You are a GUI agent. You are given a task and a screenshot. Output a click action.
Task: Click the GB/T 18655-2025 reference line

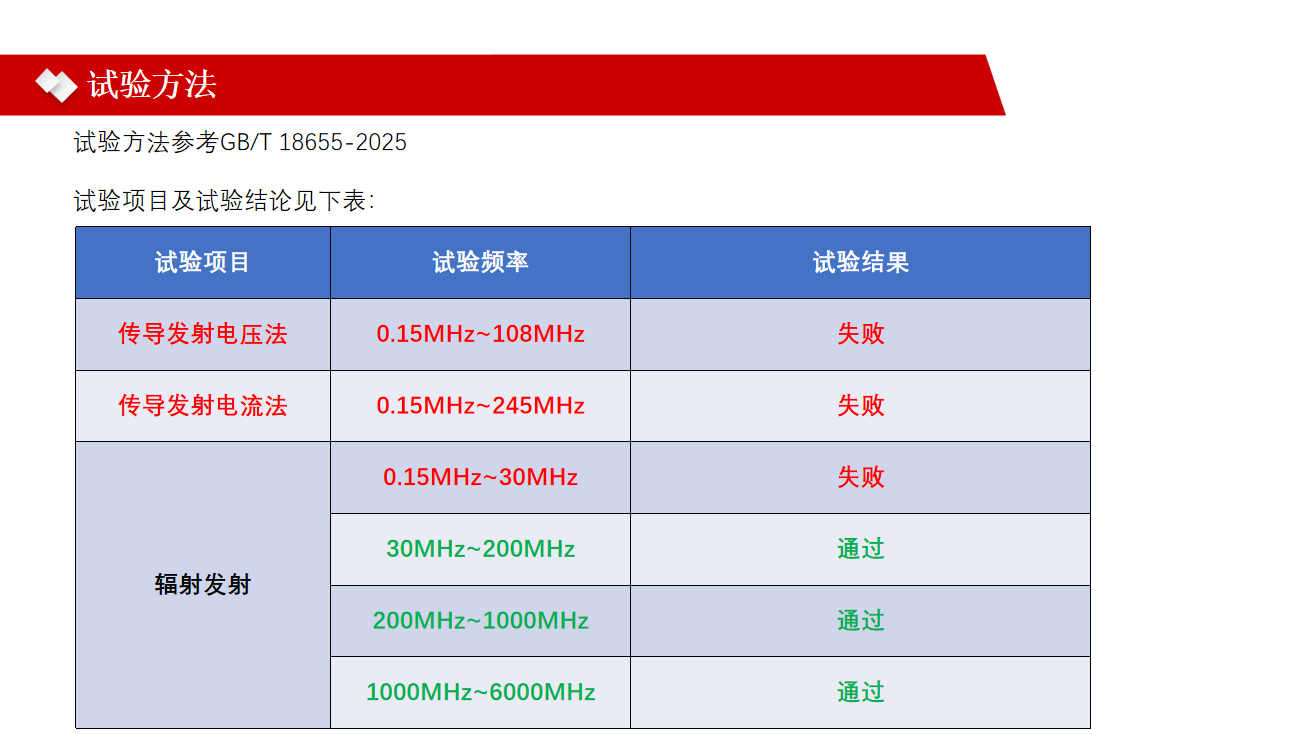pyautogui.click(x=240, y=142)
